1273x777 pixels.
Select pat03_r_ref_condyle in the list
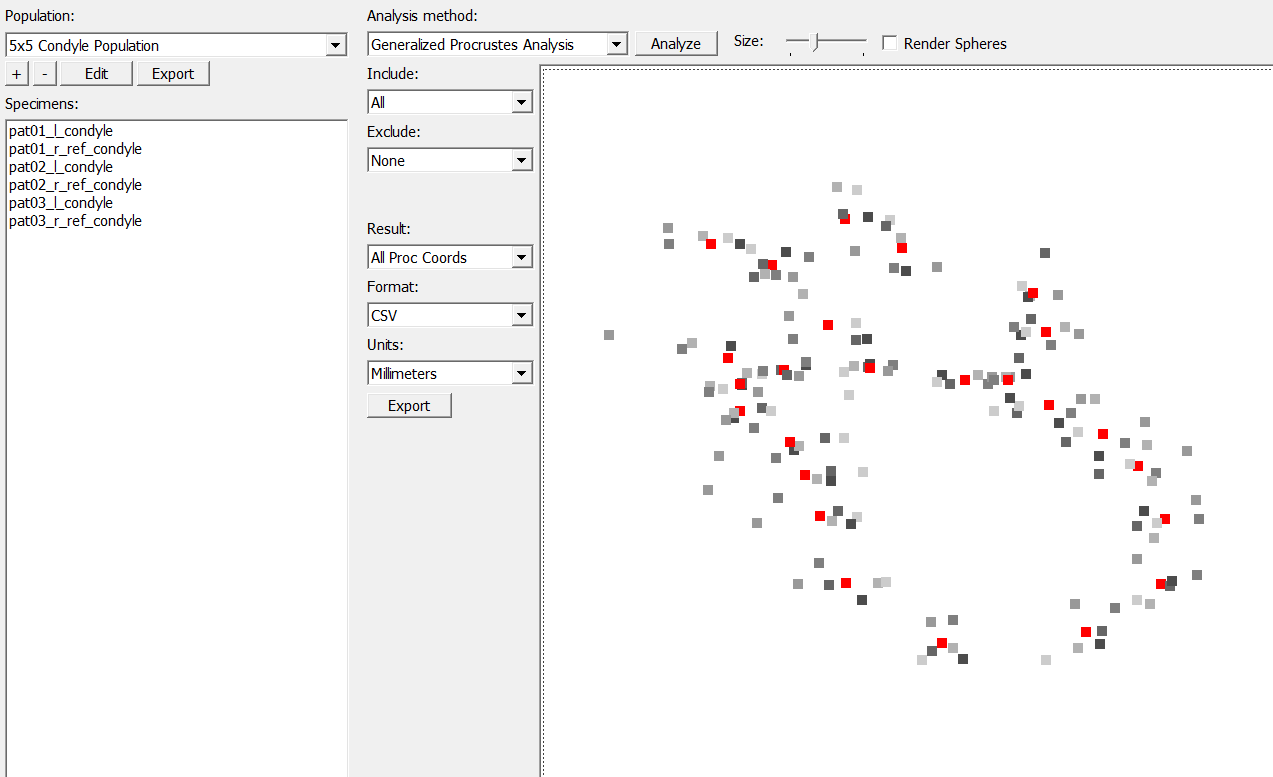coord(75,221)
